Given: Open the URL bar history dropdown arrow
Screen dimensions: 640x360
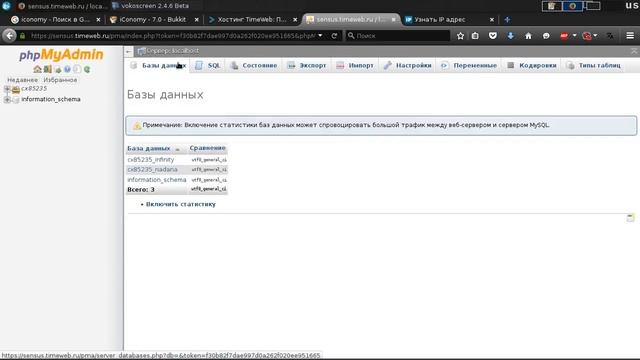Looking at the screenshot, I should pyautogui.click(x=320, y=36).
